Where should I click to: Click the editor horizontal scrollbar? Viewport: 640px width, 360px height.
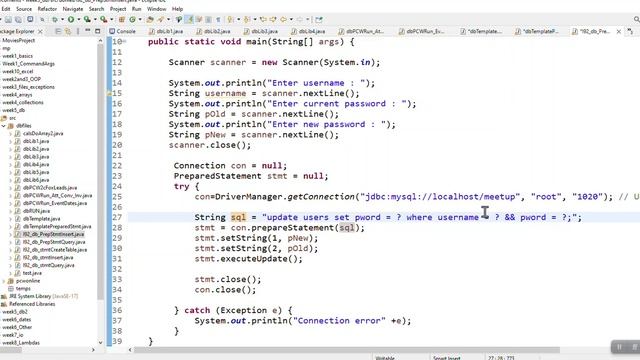click(x=347, y=350)
